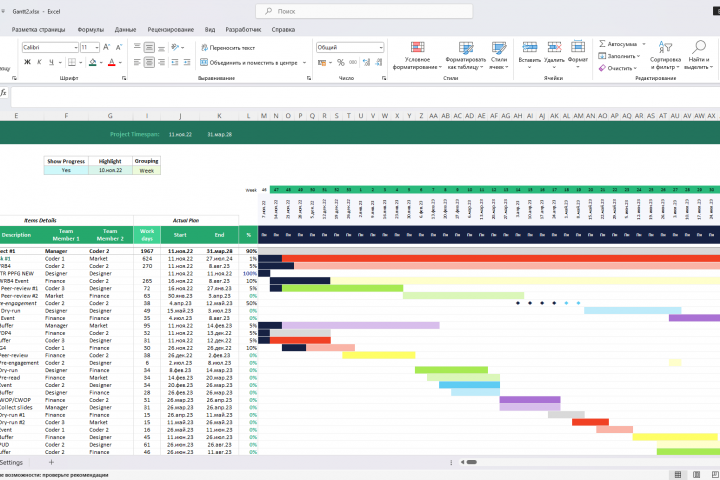Align text right
The width and height of the screenshot is (720, 480).
161,62
